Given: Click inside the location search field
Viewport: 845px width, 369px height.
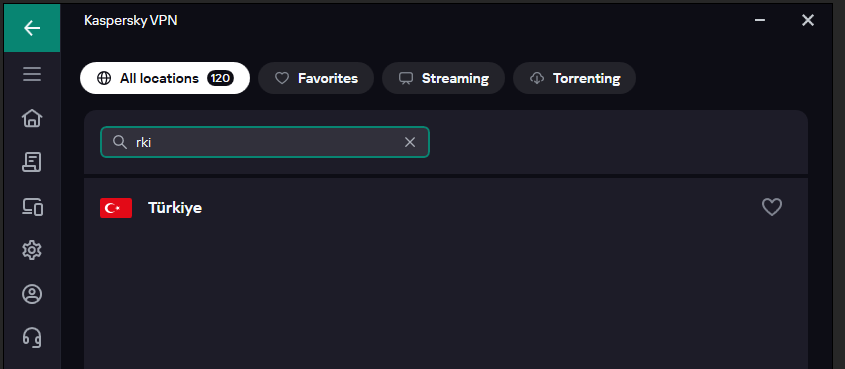Looking at the screenshot, I should tap(265, 142).
